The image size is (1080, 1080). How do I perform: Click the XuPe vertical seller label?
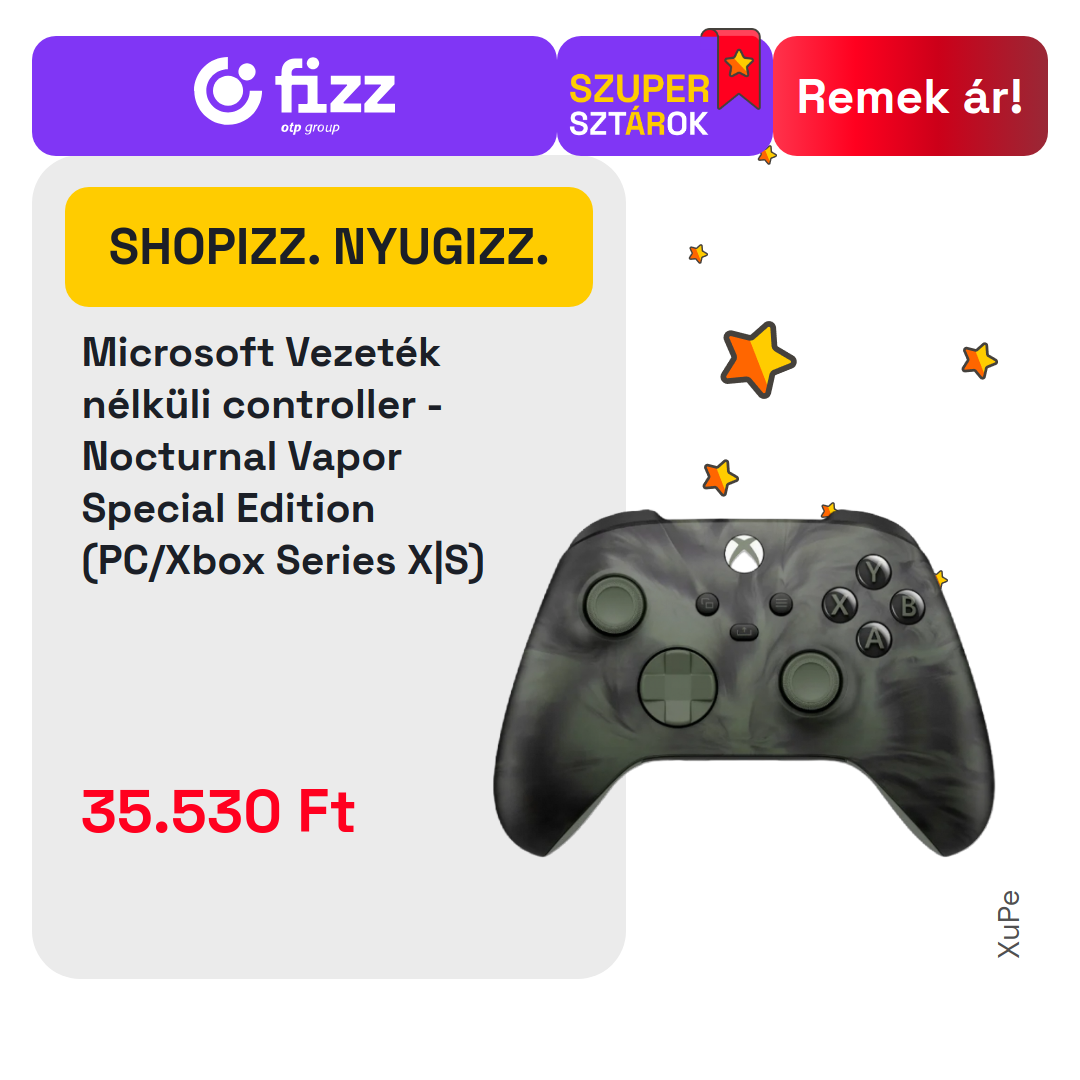(x=1008, y=924)
